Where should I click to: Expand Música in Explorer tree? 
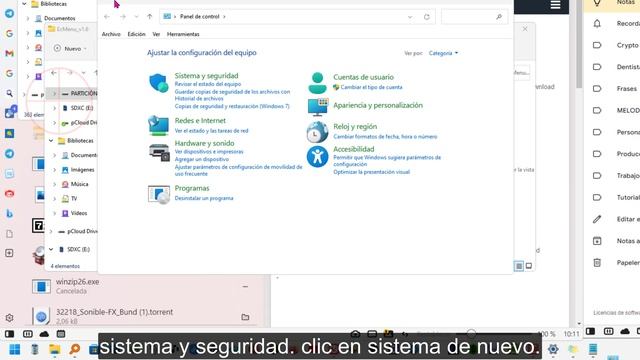[54, 184]
